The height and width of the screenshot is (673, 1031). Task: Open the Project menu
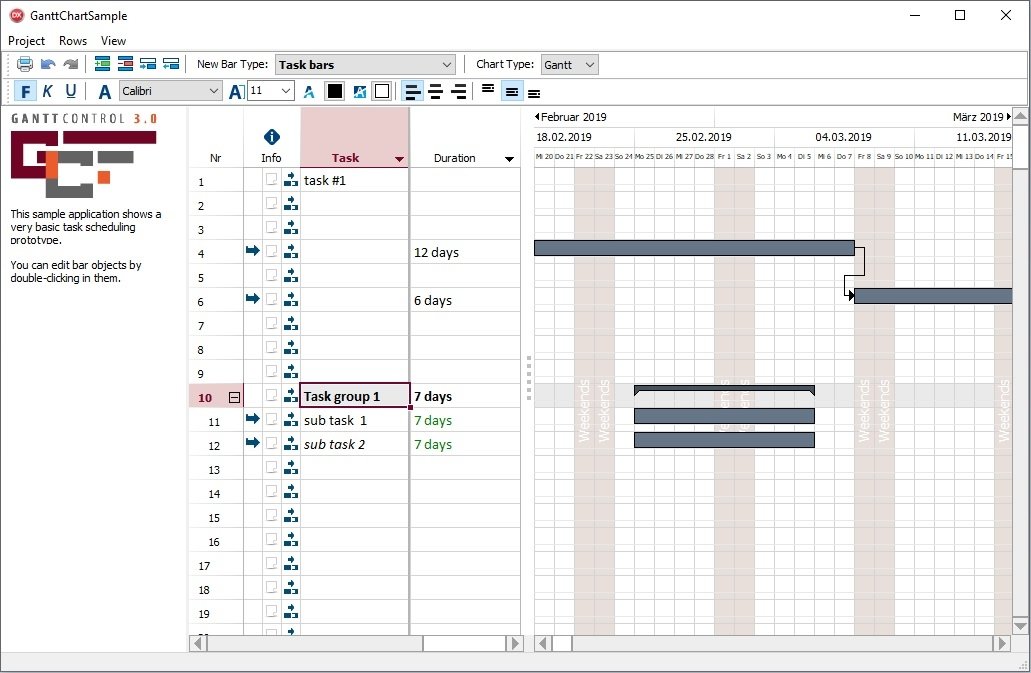26,41
